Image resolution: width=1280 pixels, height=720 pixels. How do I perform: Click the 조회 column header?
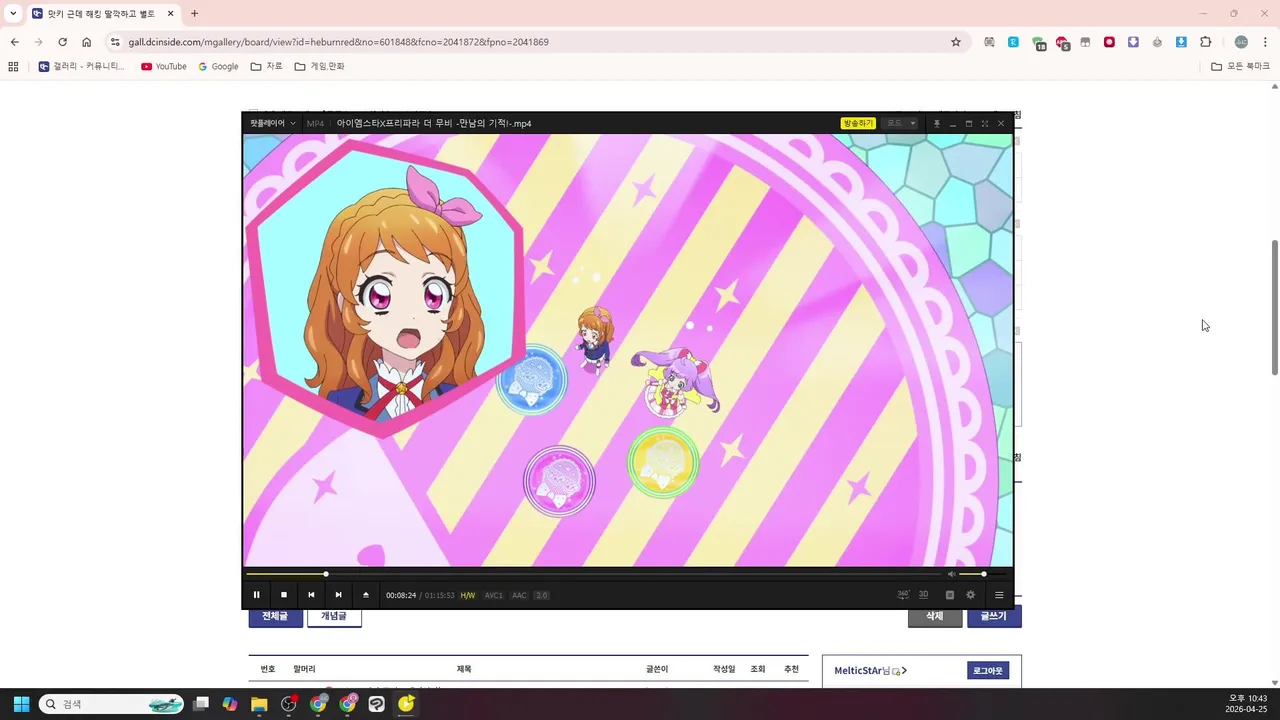(x=757, y=669)
